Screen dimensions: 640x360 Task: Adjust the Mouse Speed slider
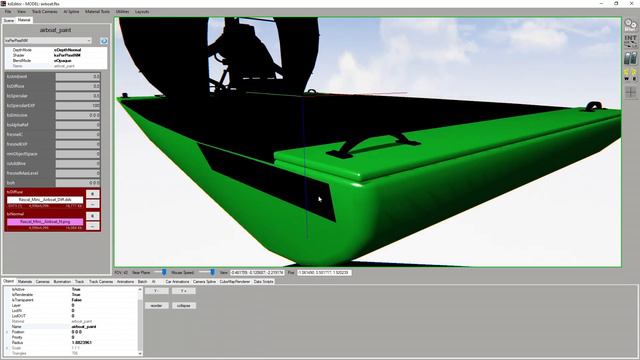coord(212,272)
